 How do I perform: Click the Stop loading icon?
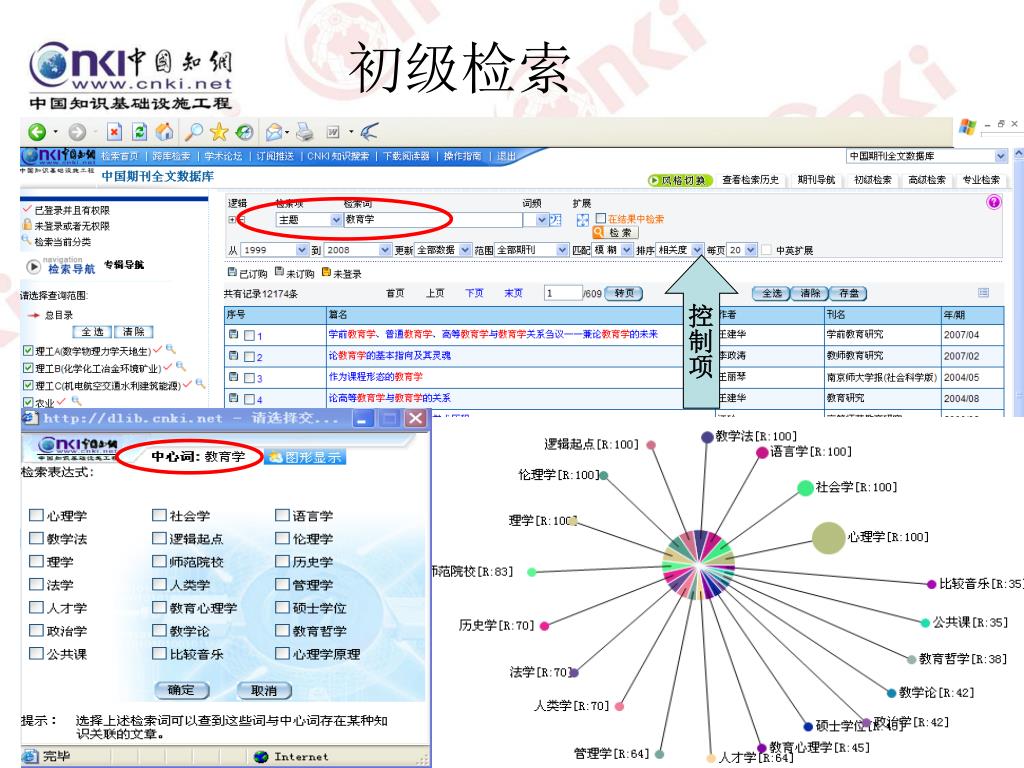(x=114, y=132)
